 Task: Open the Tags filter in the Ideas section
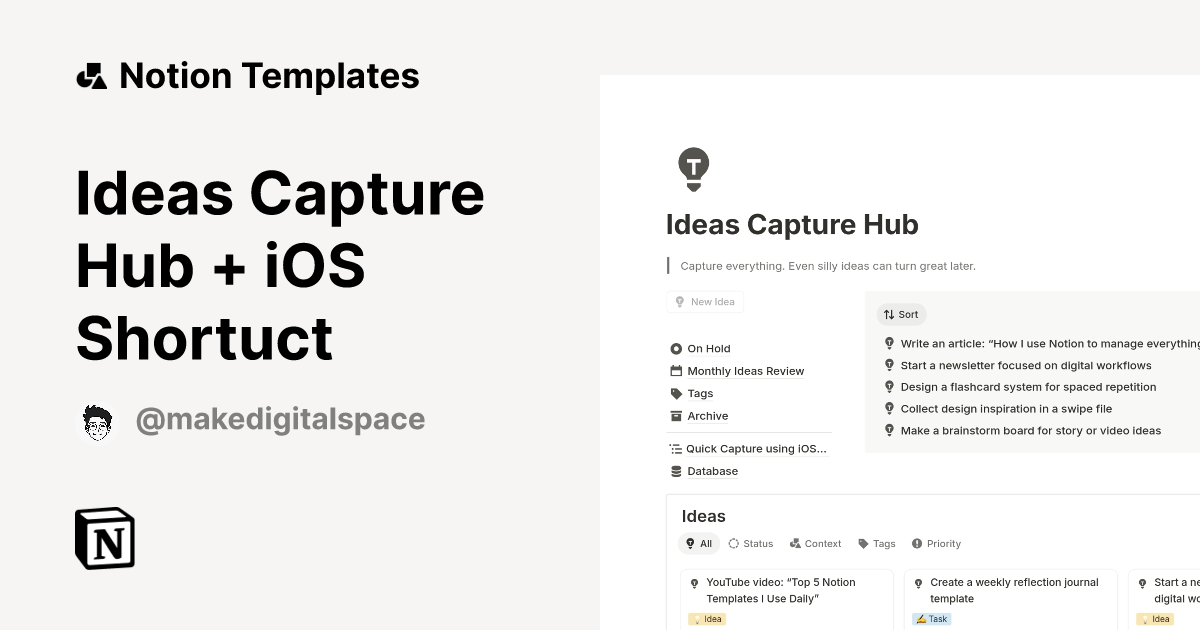point(876,543)
